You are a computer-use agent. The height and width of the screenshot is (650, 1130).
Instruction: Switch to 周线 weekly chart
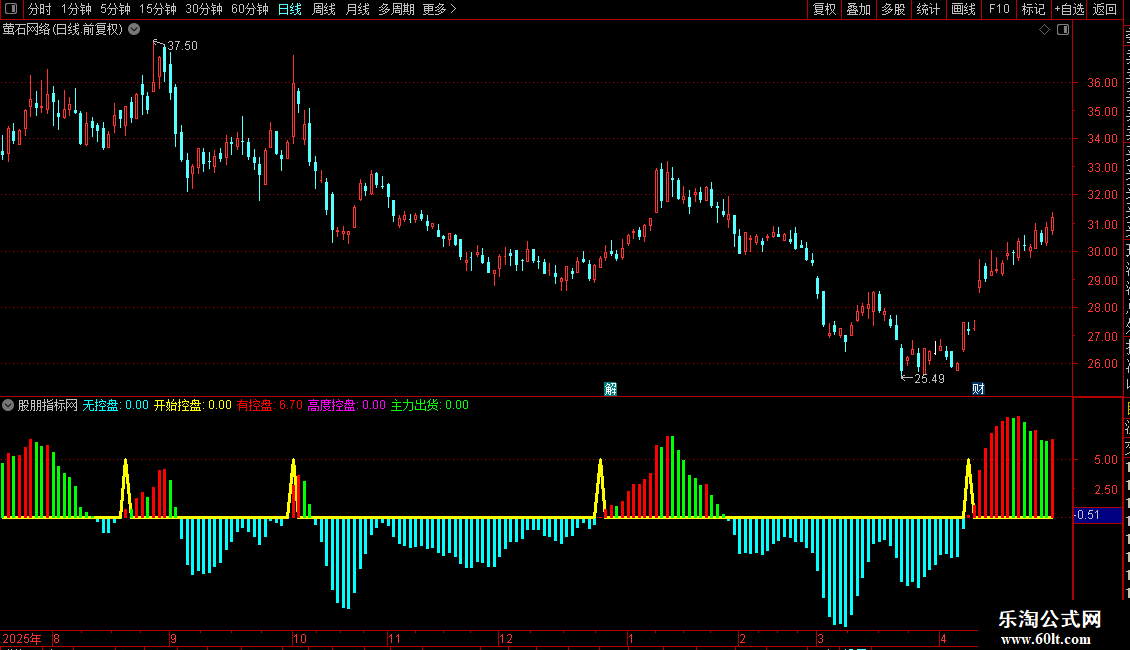324,9
